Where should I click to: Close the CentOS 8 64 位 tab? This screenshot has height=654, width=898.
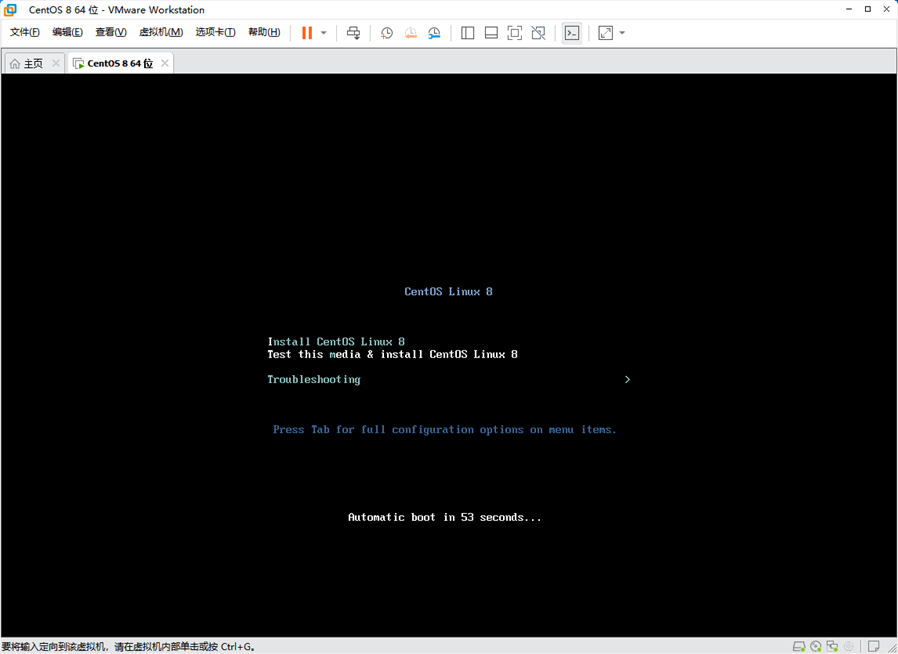tap(165, 63)
